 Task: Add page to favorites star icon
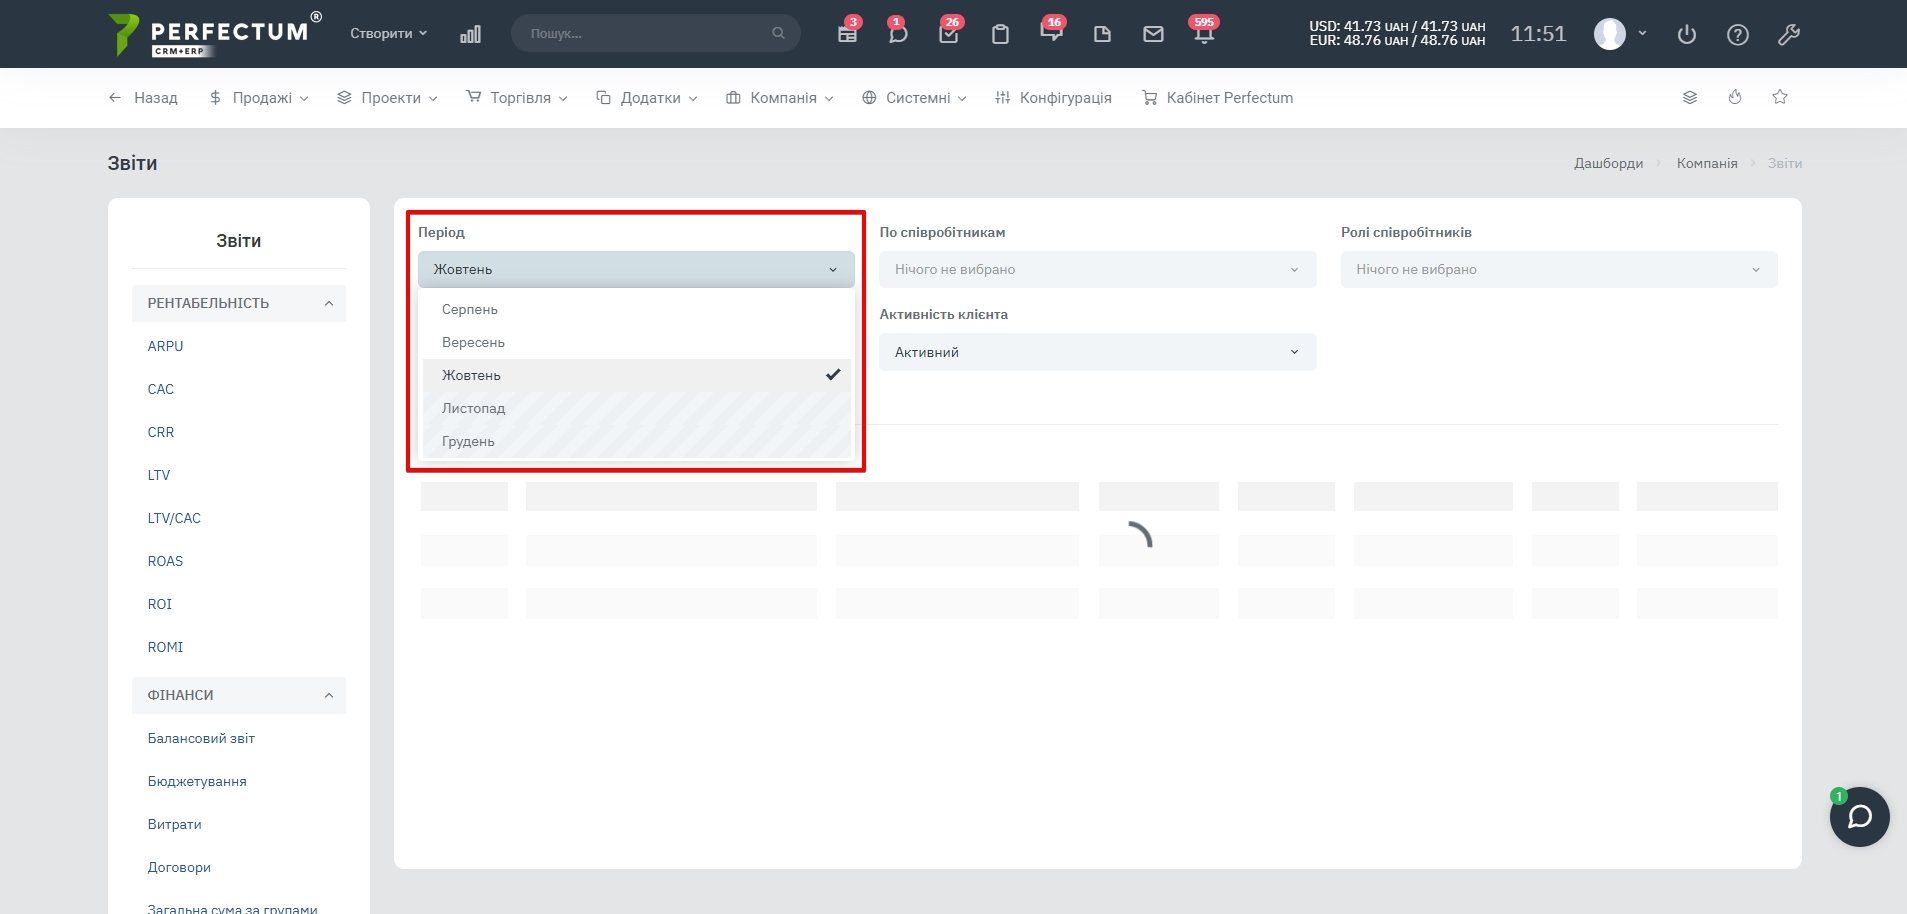pos(1780,97)
